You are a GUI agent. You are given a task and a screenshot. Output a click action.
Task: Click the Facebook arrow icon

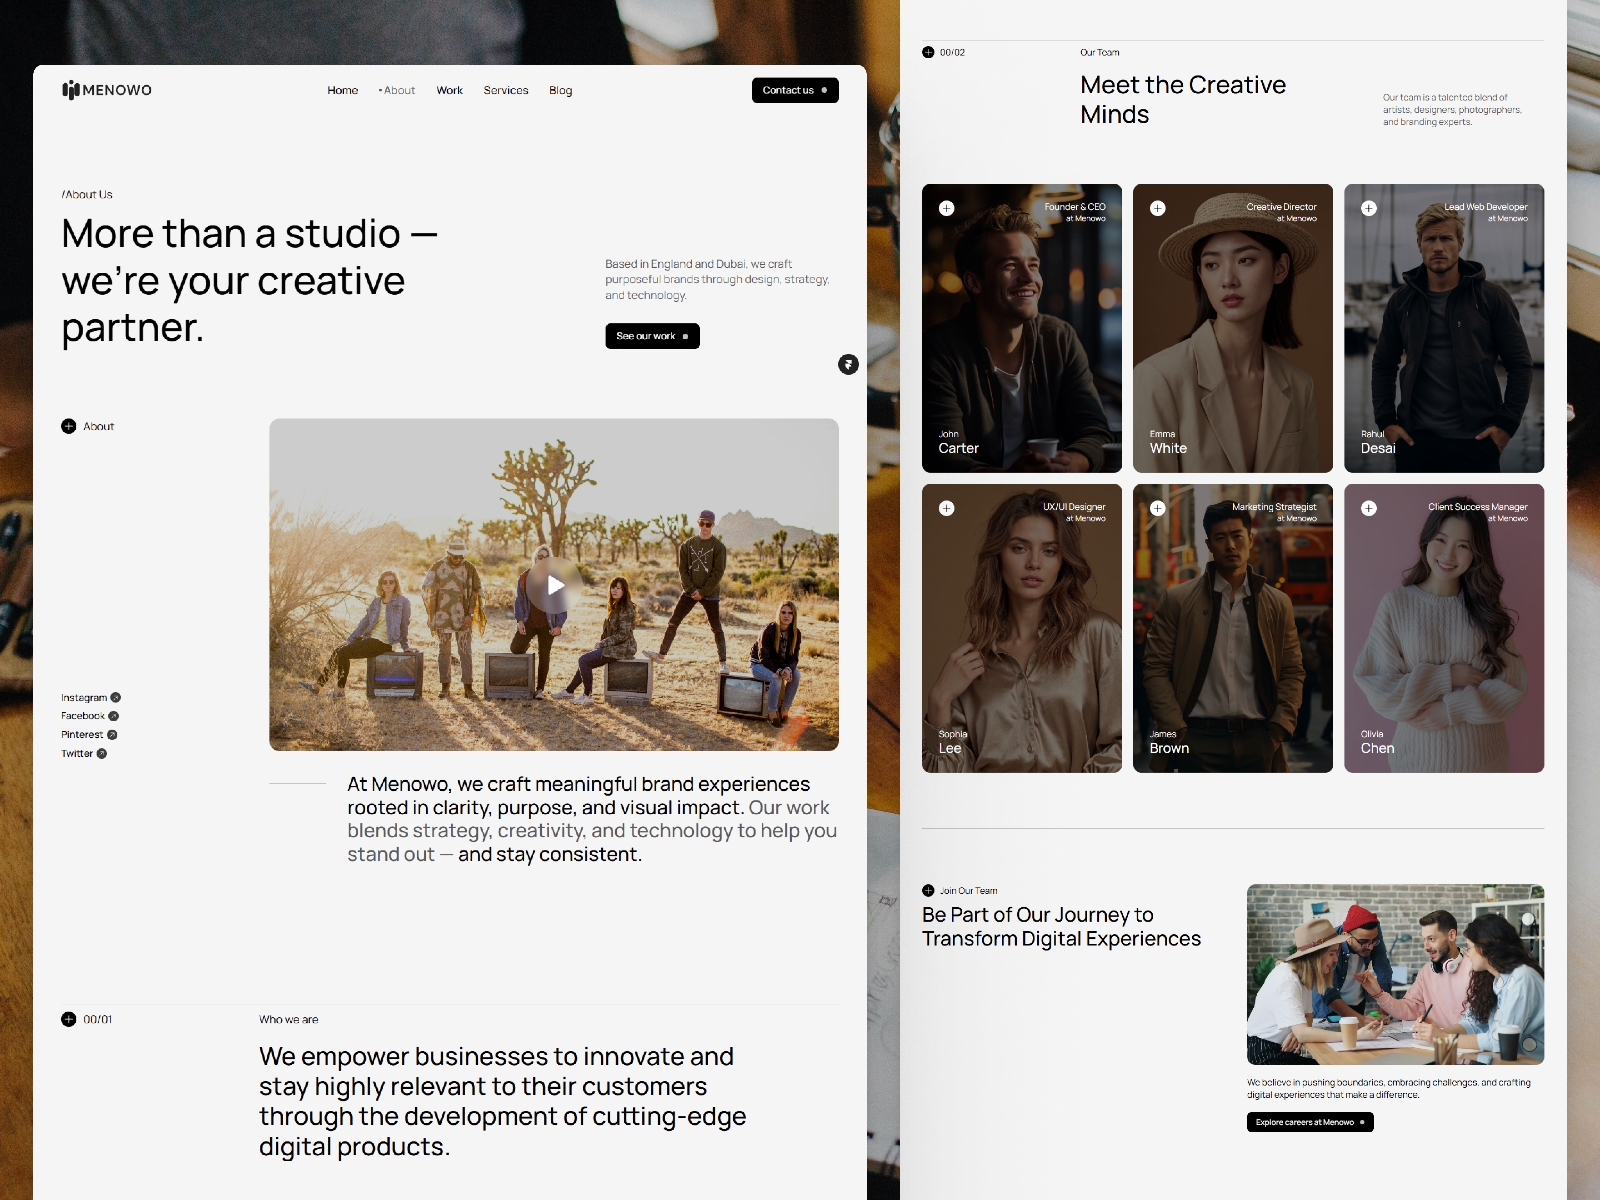[x=113, y=715]
